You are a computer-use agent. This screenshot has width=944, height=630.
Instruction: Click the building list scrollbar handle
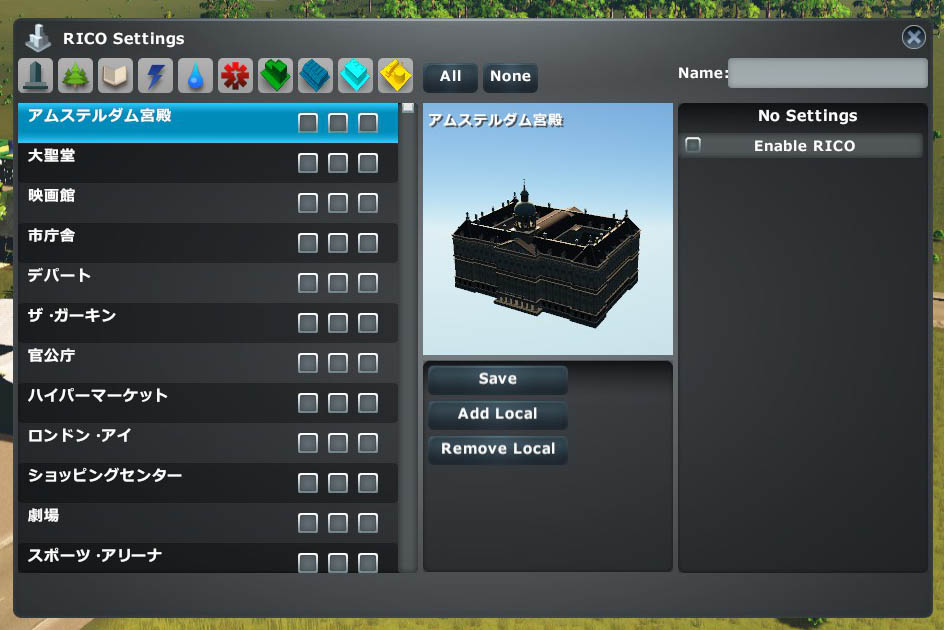(x=407, y=108)
